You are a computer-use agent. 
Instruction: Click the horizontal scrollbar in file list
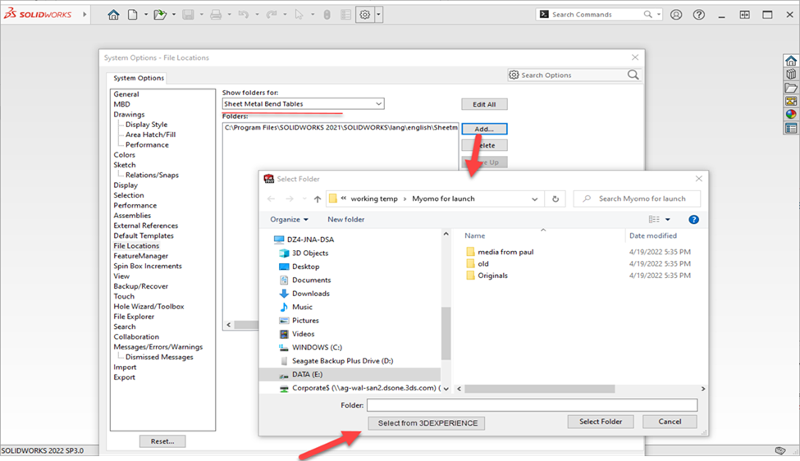pyautogui.click(x=540, y=389)
